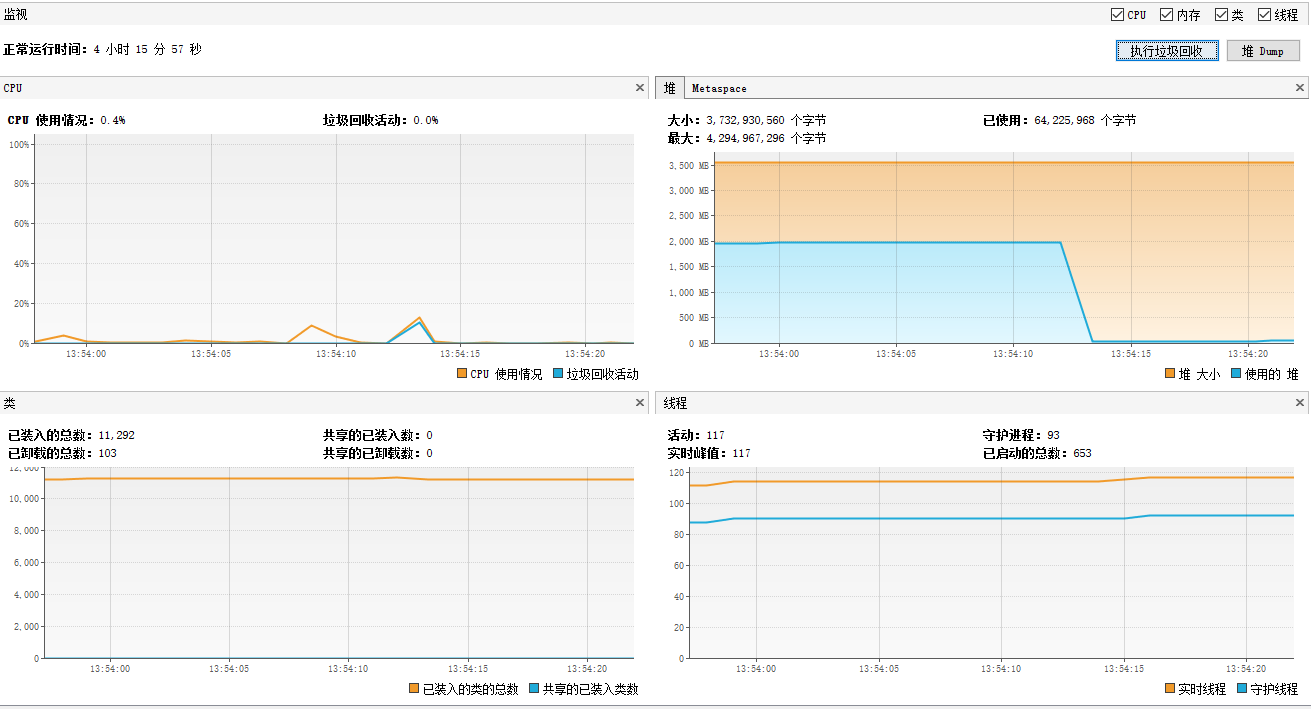Click the 堆 Dump button
This screenshot has width=1311, height=709.
click(x=1263, y=51)
